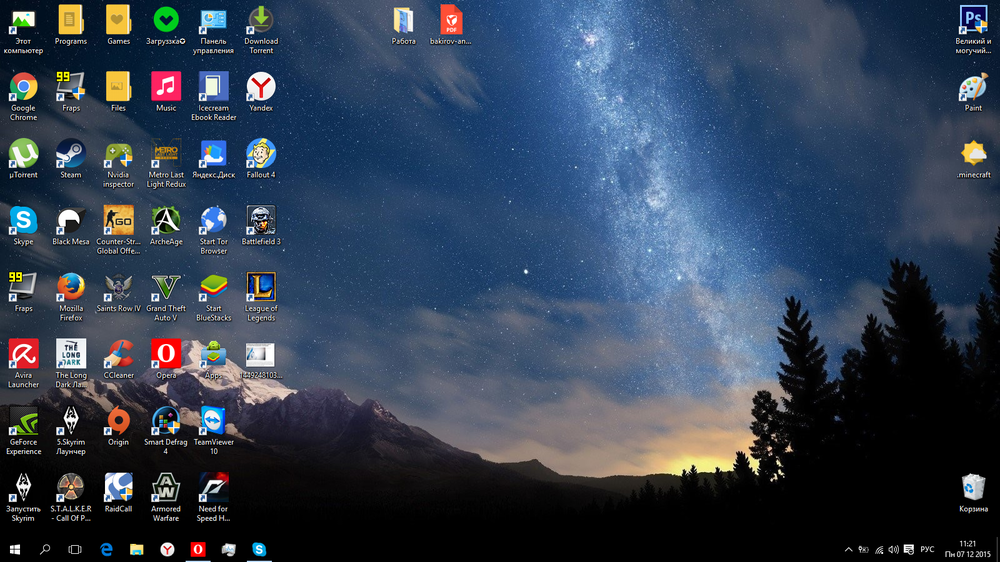The image size is (1000, 562).
Task: Click the Fallout 4 shortcut
Action: pos(261,154)
